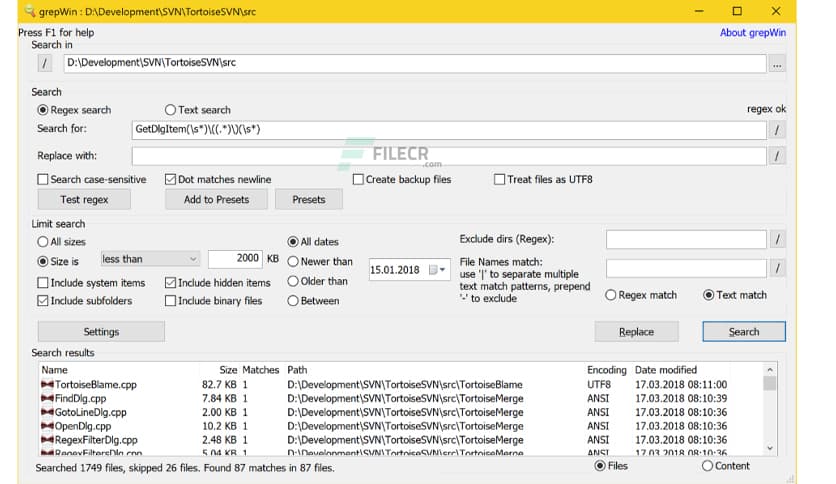836x484 pixels.
Task: Toggle Dot matches newline checkbox
Action: coord(171,180)
